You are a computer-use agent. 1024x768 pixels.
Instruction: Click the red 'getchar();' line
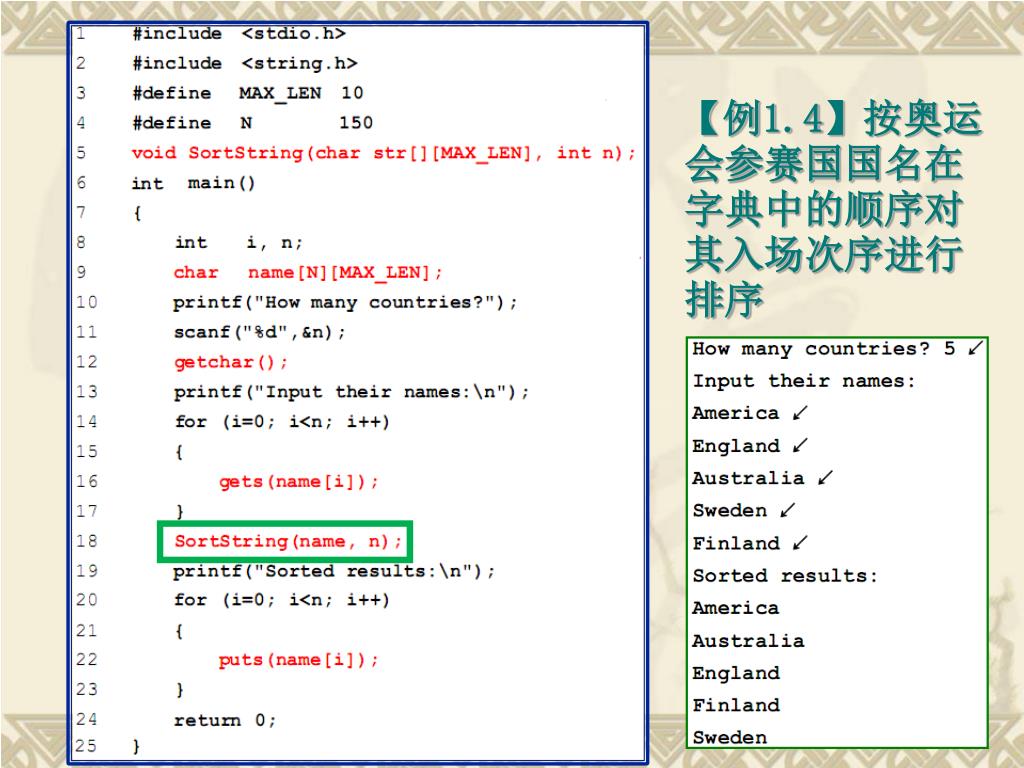[231, 362]
